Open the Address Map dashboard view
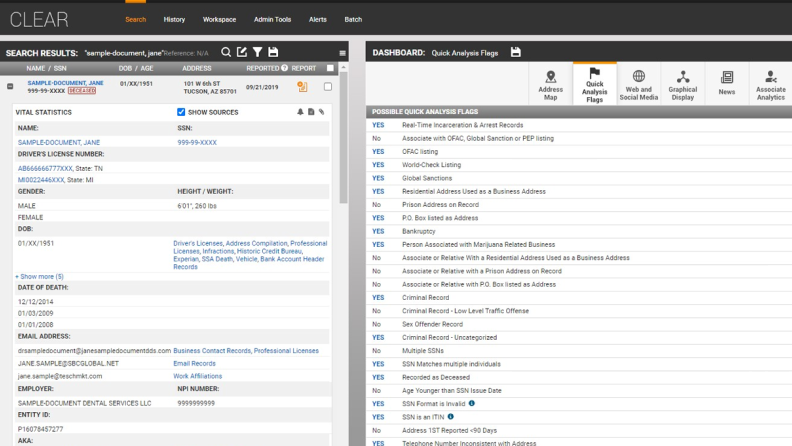792x446 pixels. coord(550,85)
